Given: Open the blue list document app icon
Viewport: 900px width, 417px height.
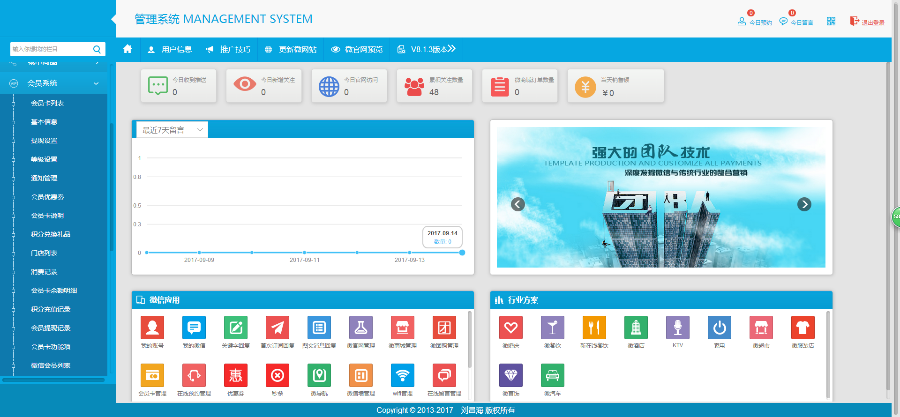Looking at the screenshot, I should point(319,328).
